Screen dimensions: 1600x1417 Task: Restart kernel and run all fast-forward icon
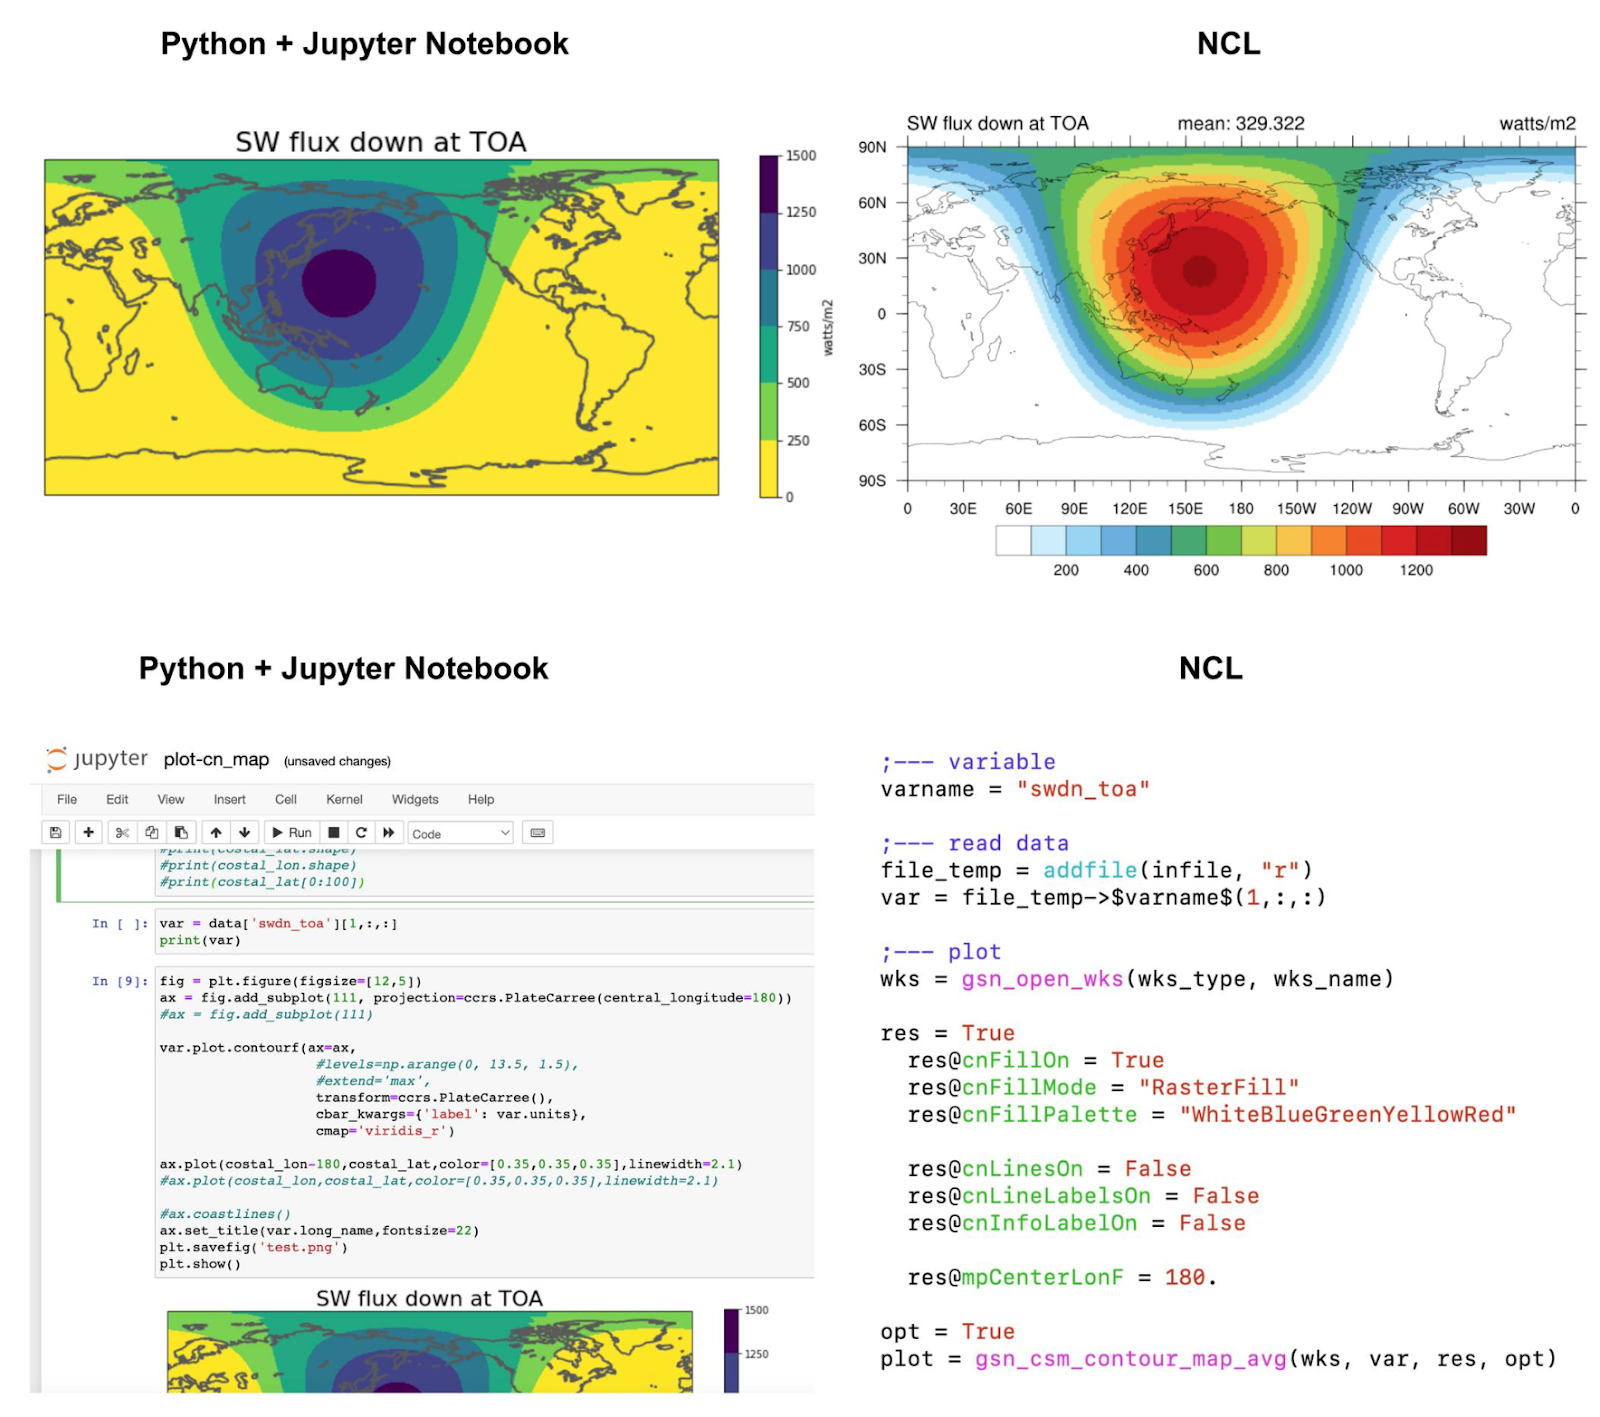pos(388,832)
